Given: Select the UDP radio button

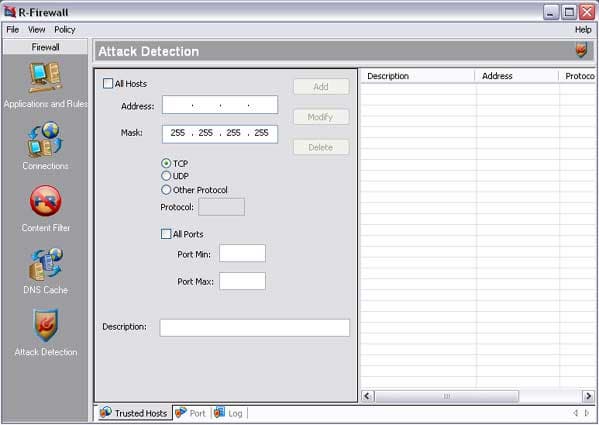Looking at the screenshot, I should [166, 176].
